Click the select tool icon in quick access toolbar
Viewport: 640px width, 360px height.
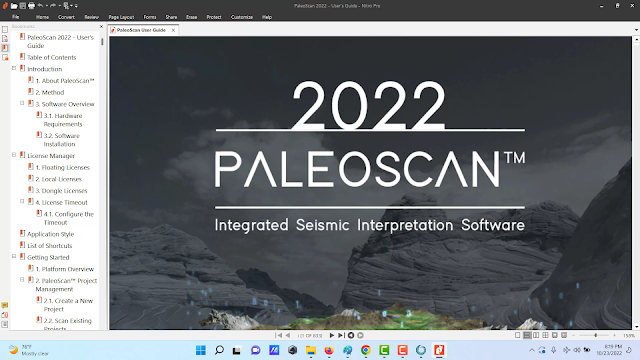coord(66,6)
